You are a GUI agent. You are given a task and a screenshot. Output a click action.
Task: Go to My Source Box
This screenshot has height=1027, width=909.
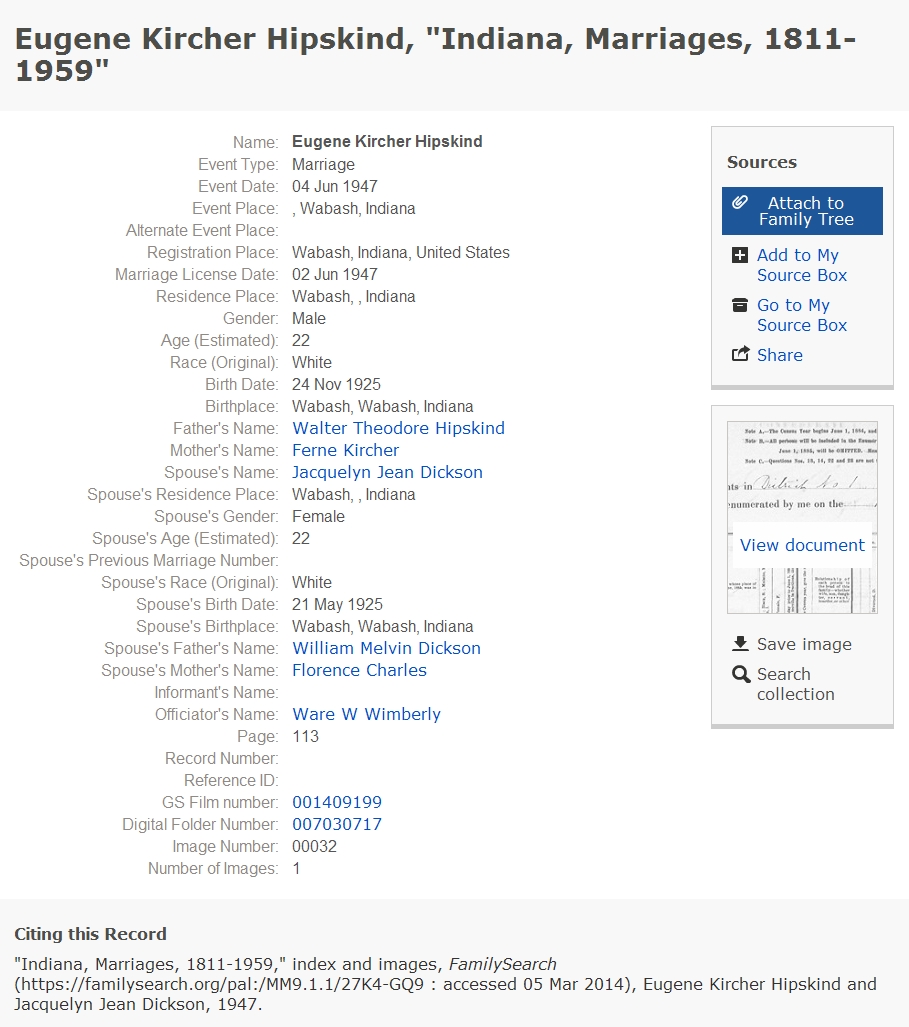(802, 315)
